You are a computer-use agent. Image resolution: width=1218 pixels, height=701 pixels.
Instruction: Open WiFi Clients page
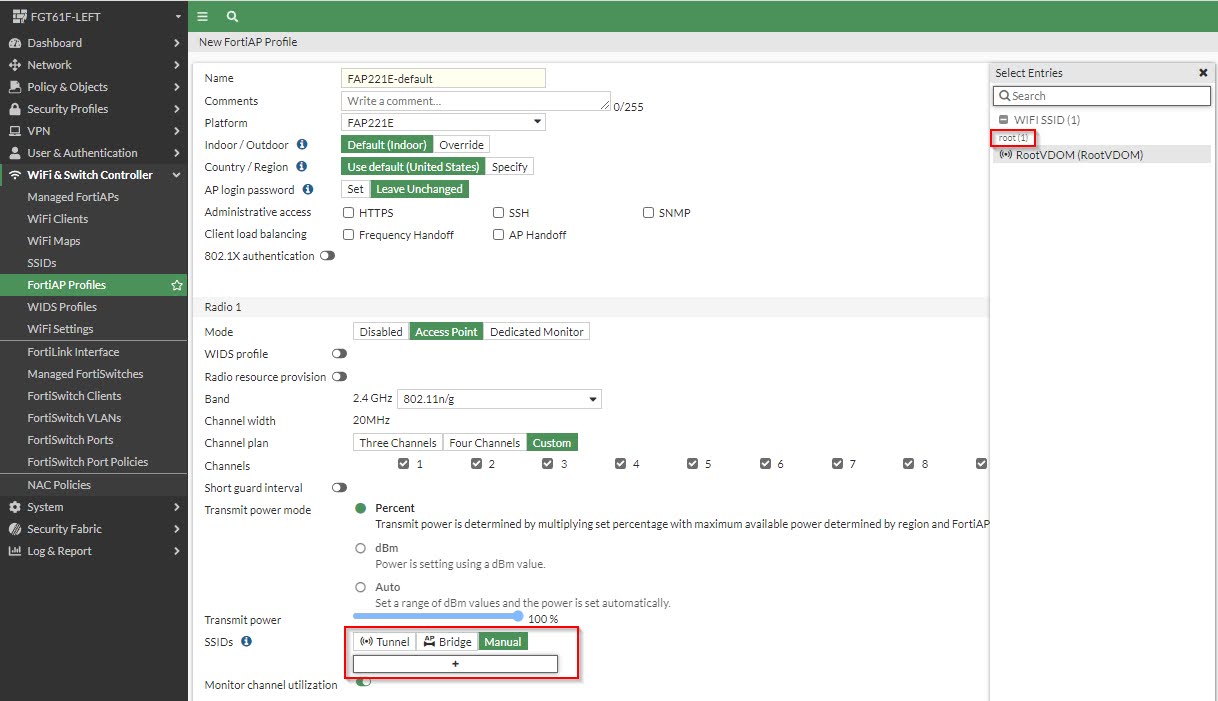tap(57, 219)
